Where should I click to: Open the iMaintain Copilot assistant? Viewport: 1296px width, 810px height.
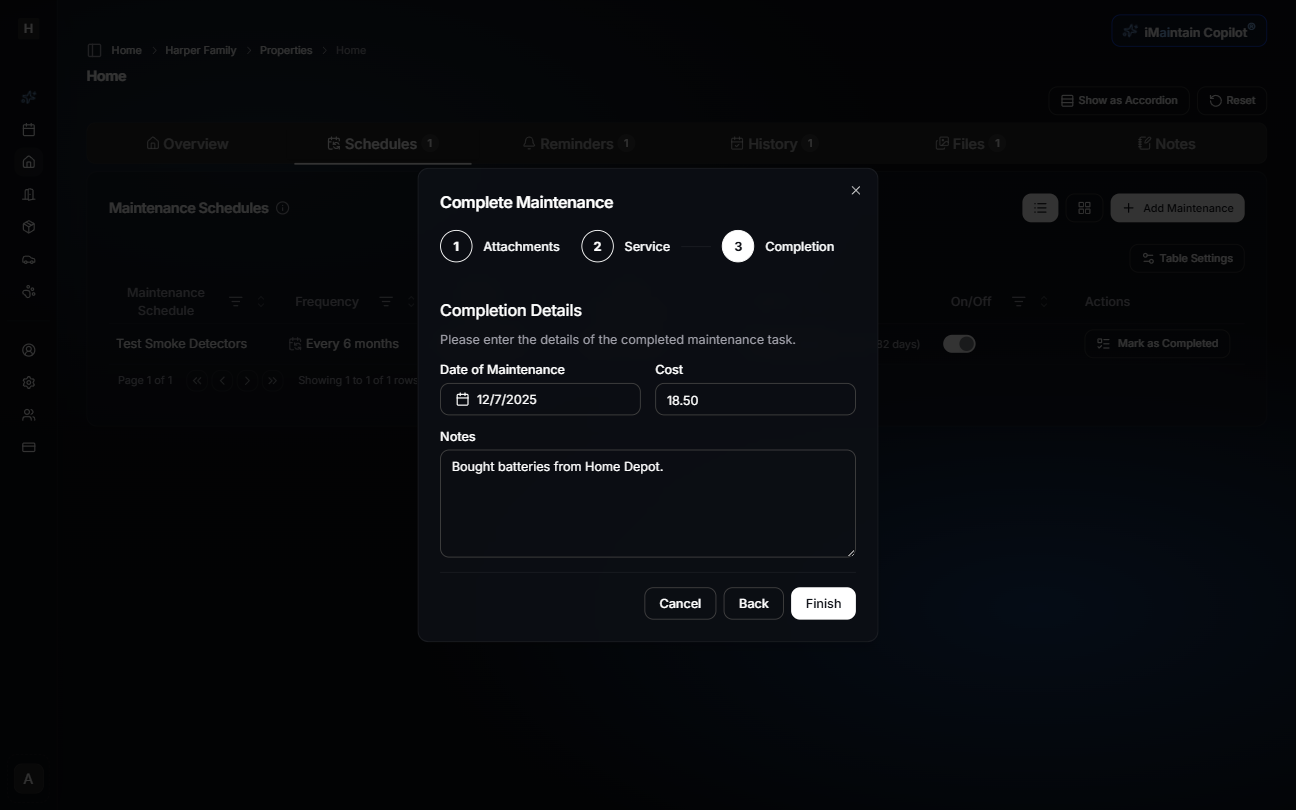[1188, 30]
